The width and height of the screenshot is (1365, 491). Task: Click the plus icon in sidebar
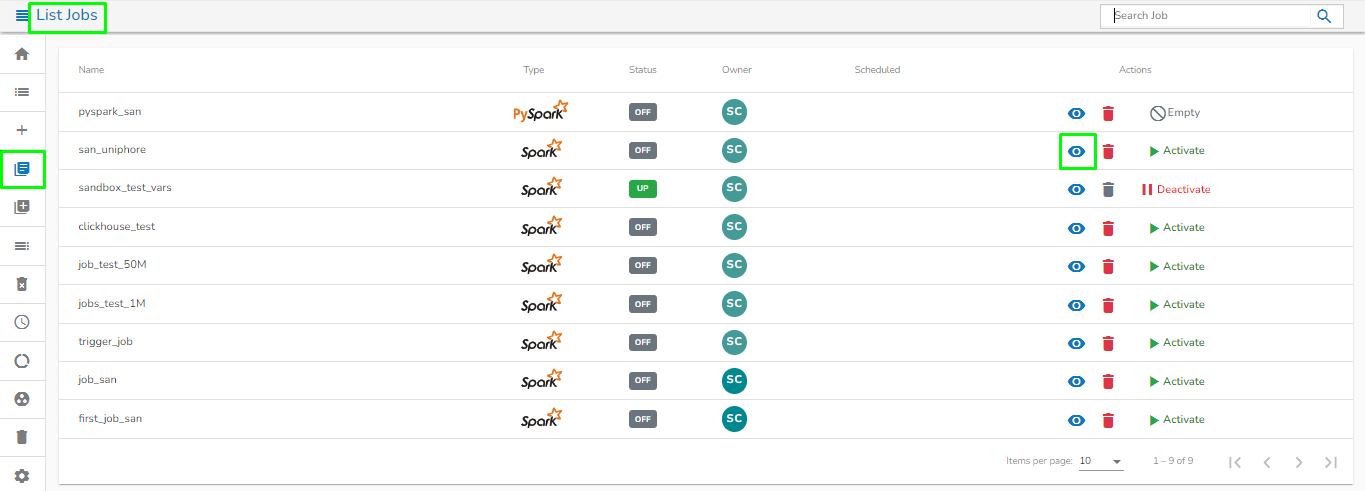coord(22,130)
